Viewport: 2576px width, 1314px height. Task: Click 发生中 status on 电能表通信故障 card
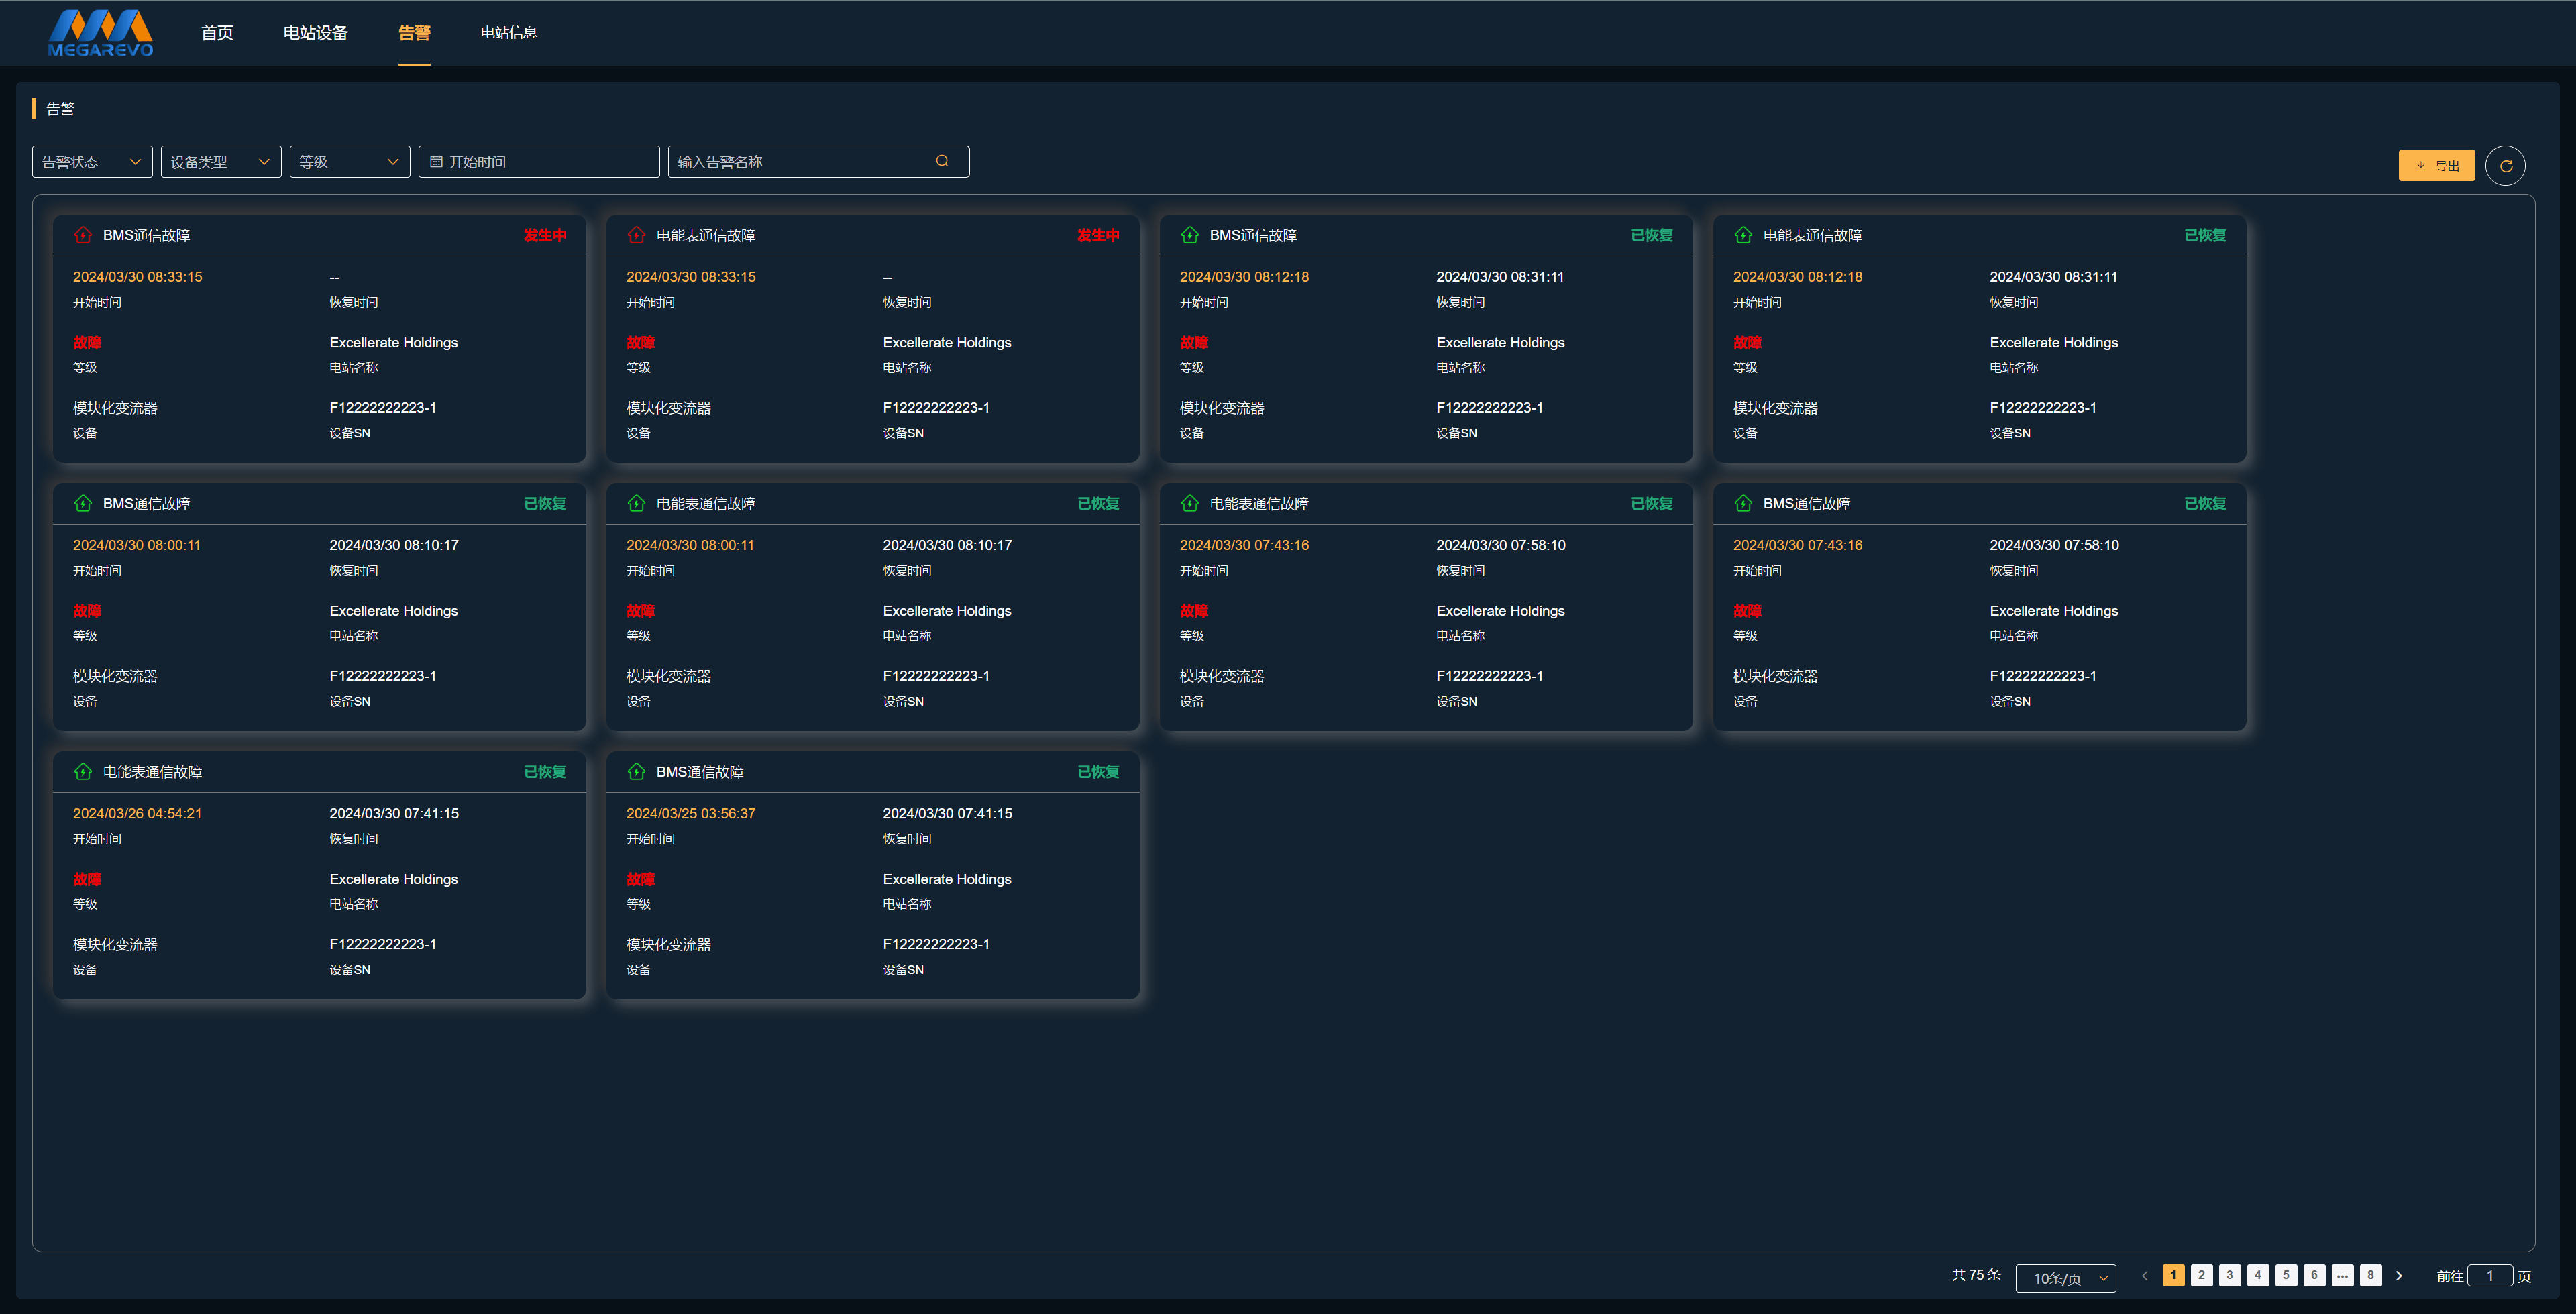click(x=1098, y=235)
